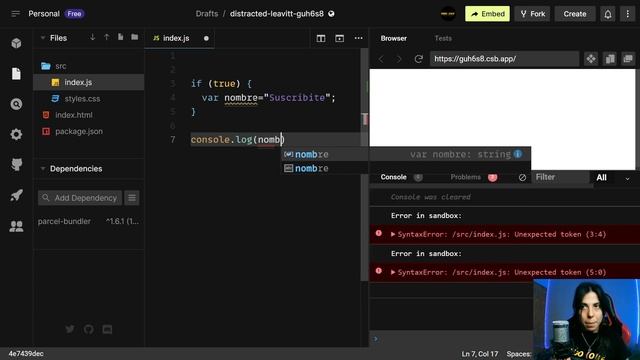The image size is (640, 360).
Task: Open the Sandbox Info cube icon
Action: click(16, 43)
